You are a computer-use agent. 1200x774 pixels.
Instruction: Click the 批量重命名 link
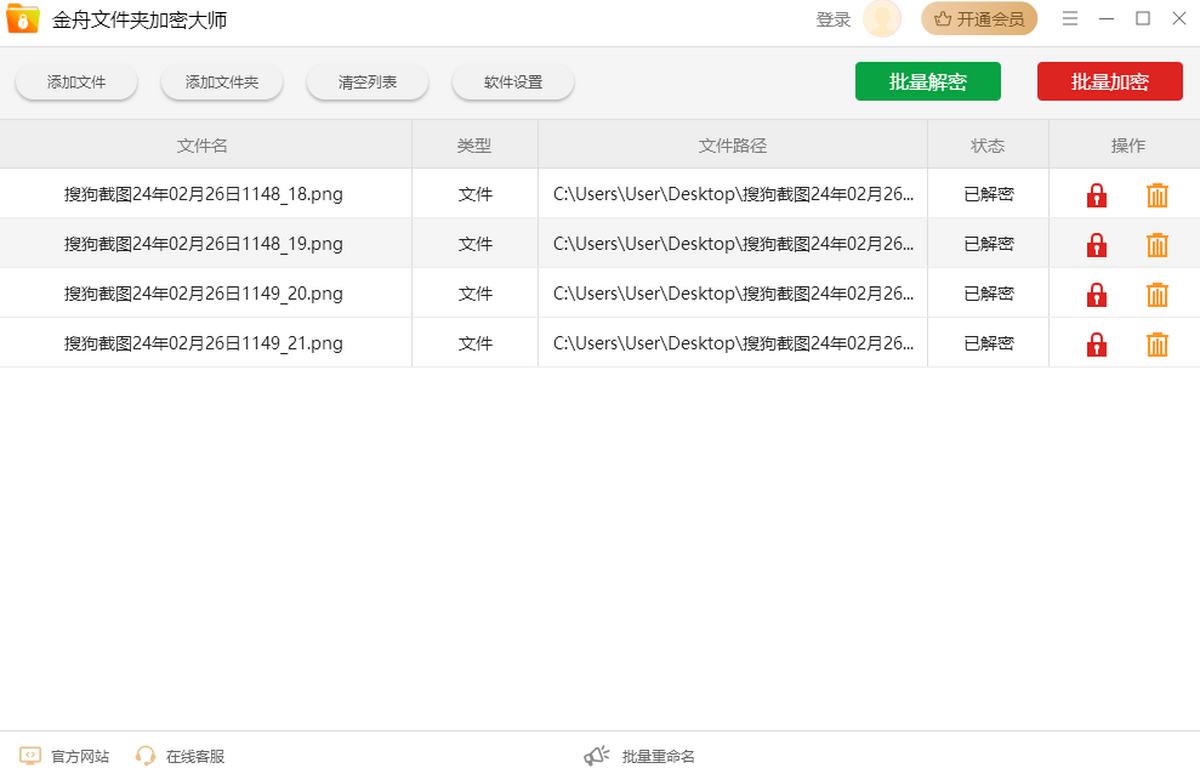[x=640, y=756]
